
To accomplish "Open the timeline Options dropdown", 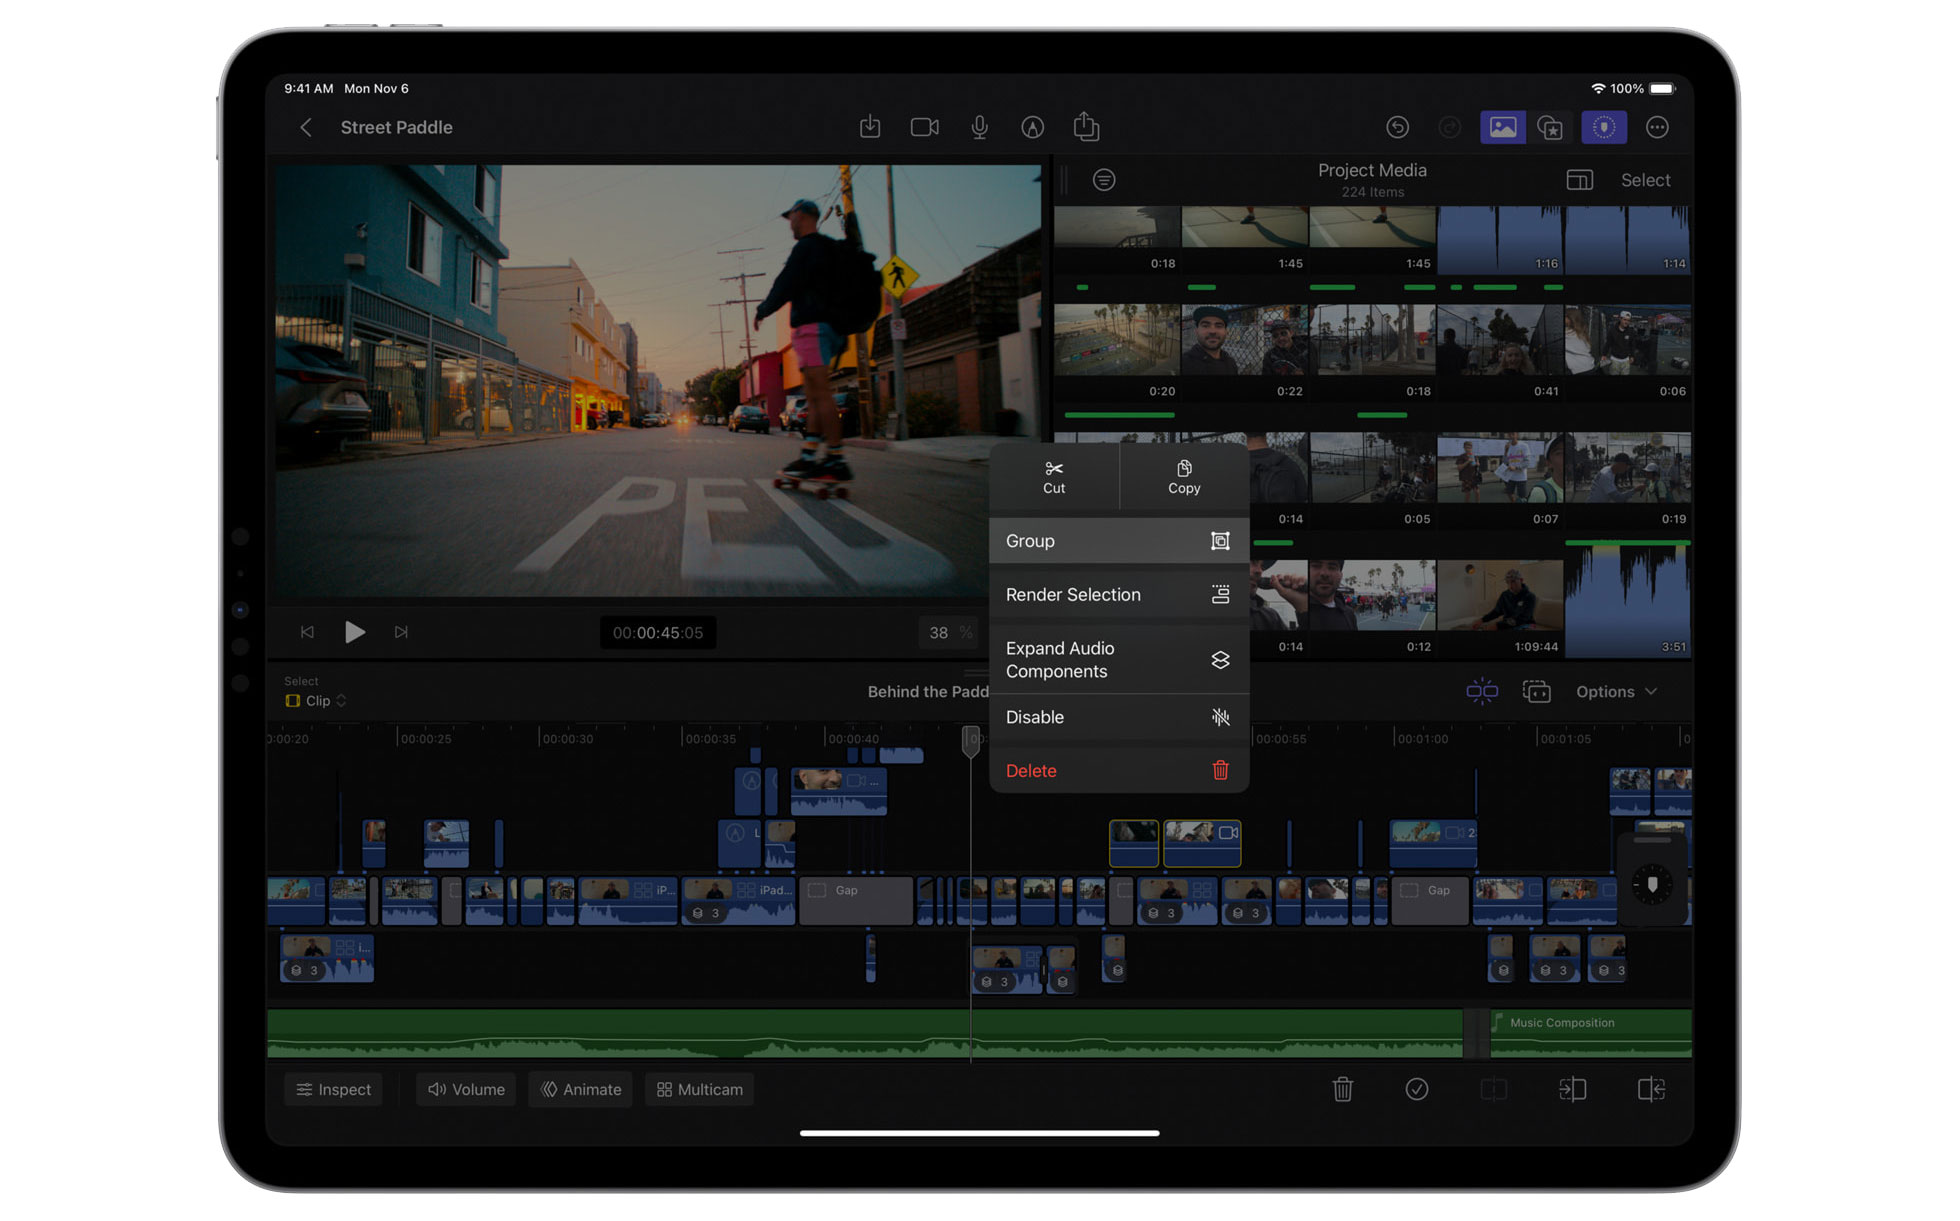I will [x=1616, y=692].
